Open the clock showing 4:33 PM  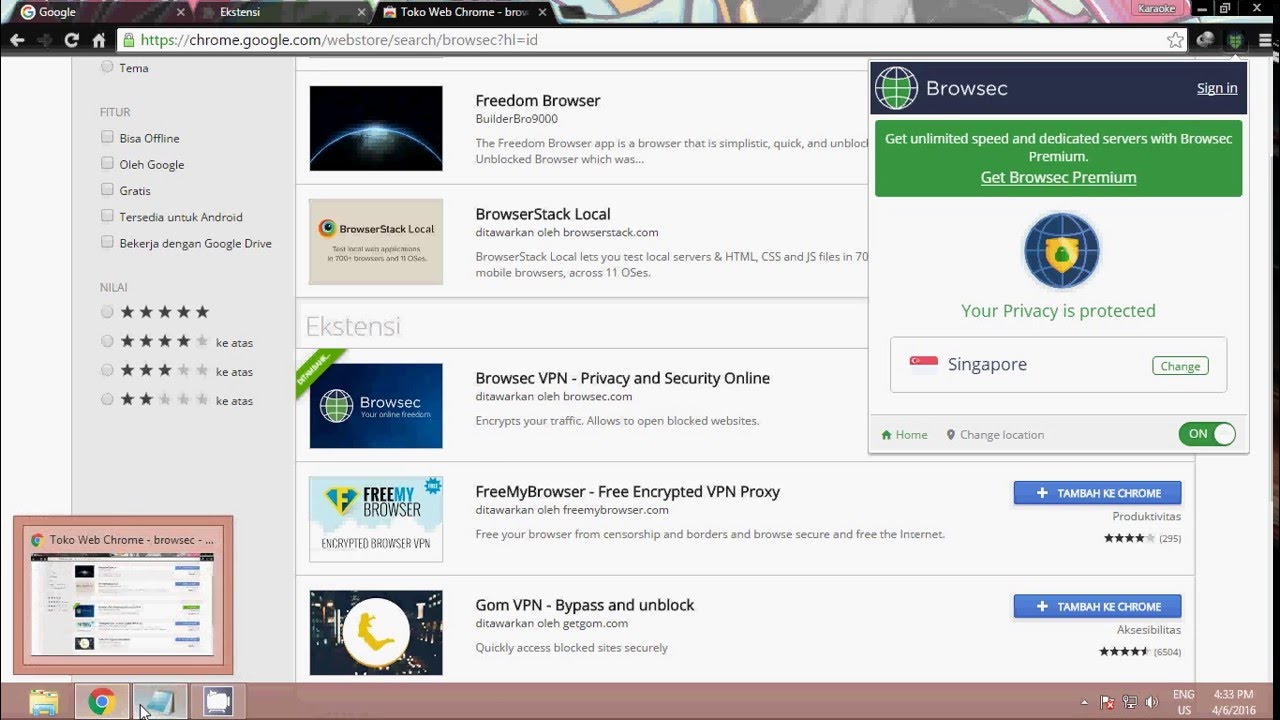1233,702
